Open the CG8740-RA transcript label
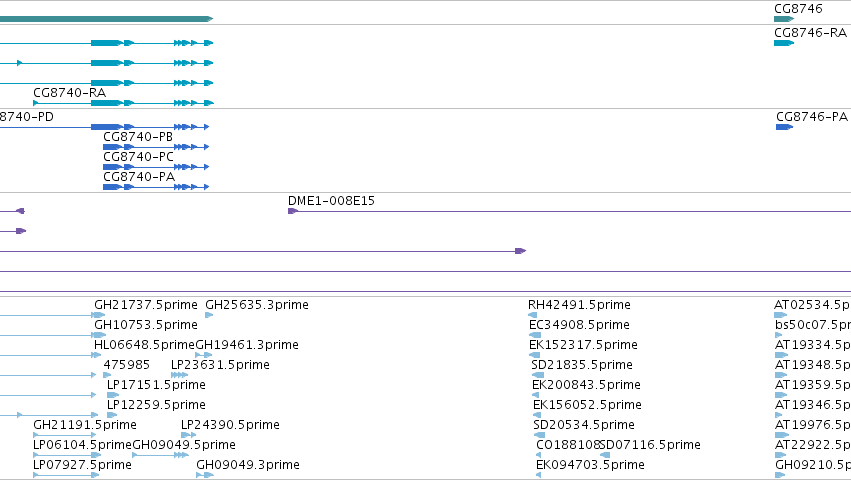 click(x=69, y=93)
